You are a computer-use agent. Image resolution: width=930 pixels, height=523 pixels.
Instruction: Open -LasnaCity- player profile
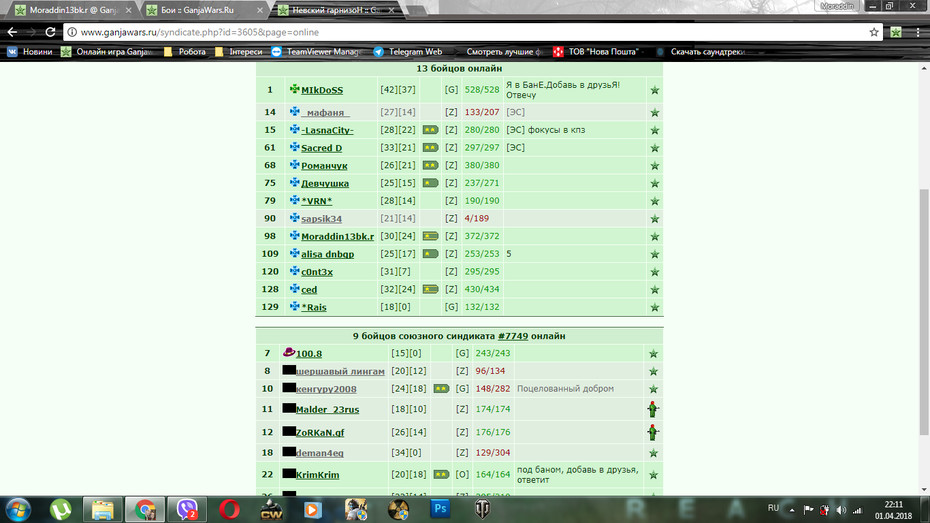point(327,130)
